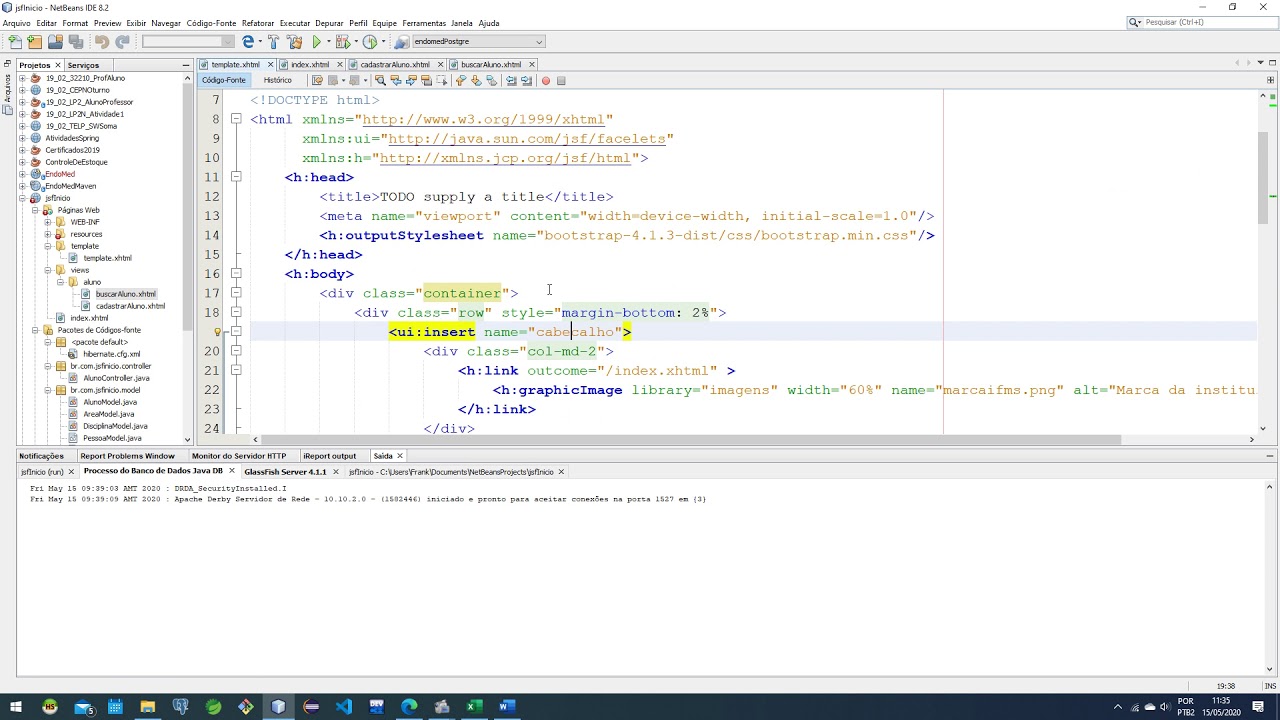This screenshot has width=1280, height=720.
Task: Click the Clean and Build icon
Action: click(294, 42)
